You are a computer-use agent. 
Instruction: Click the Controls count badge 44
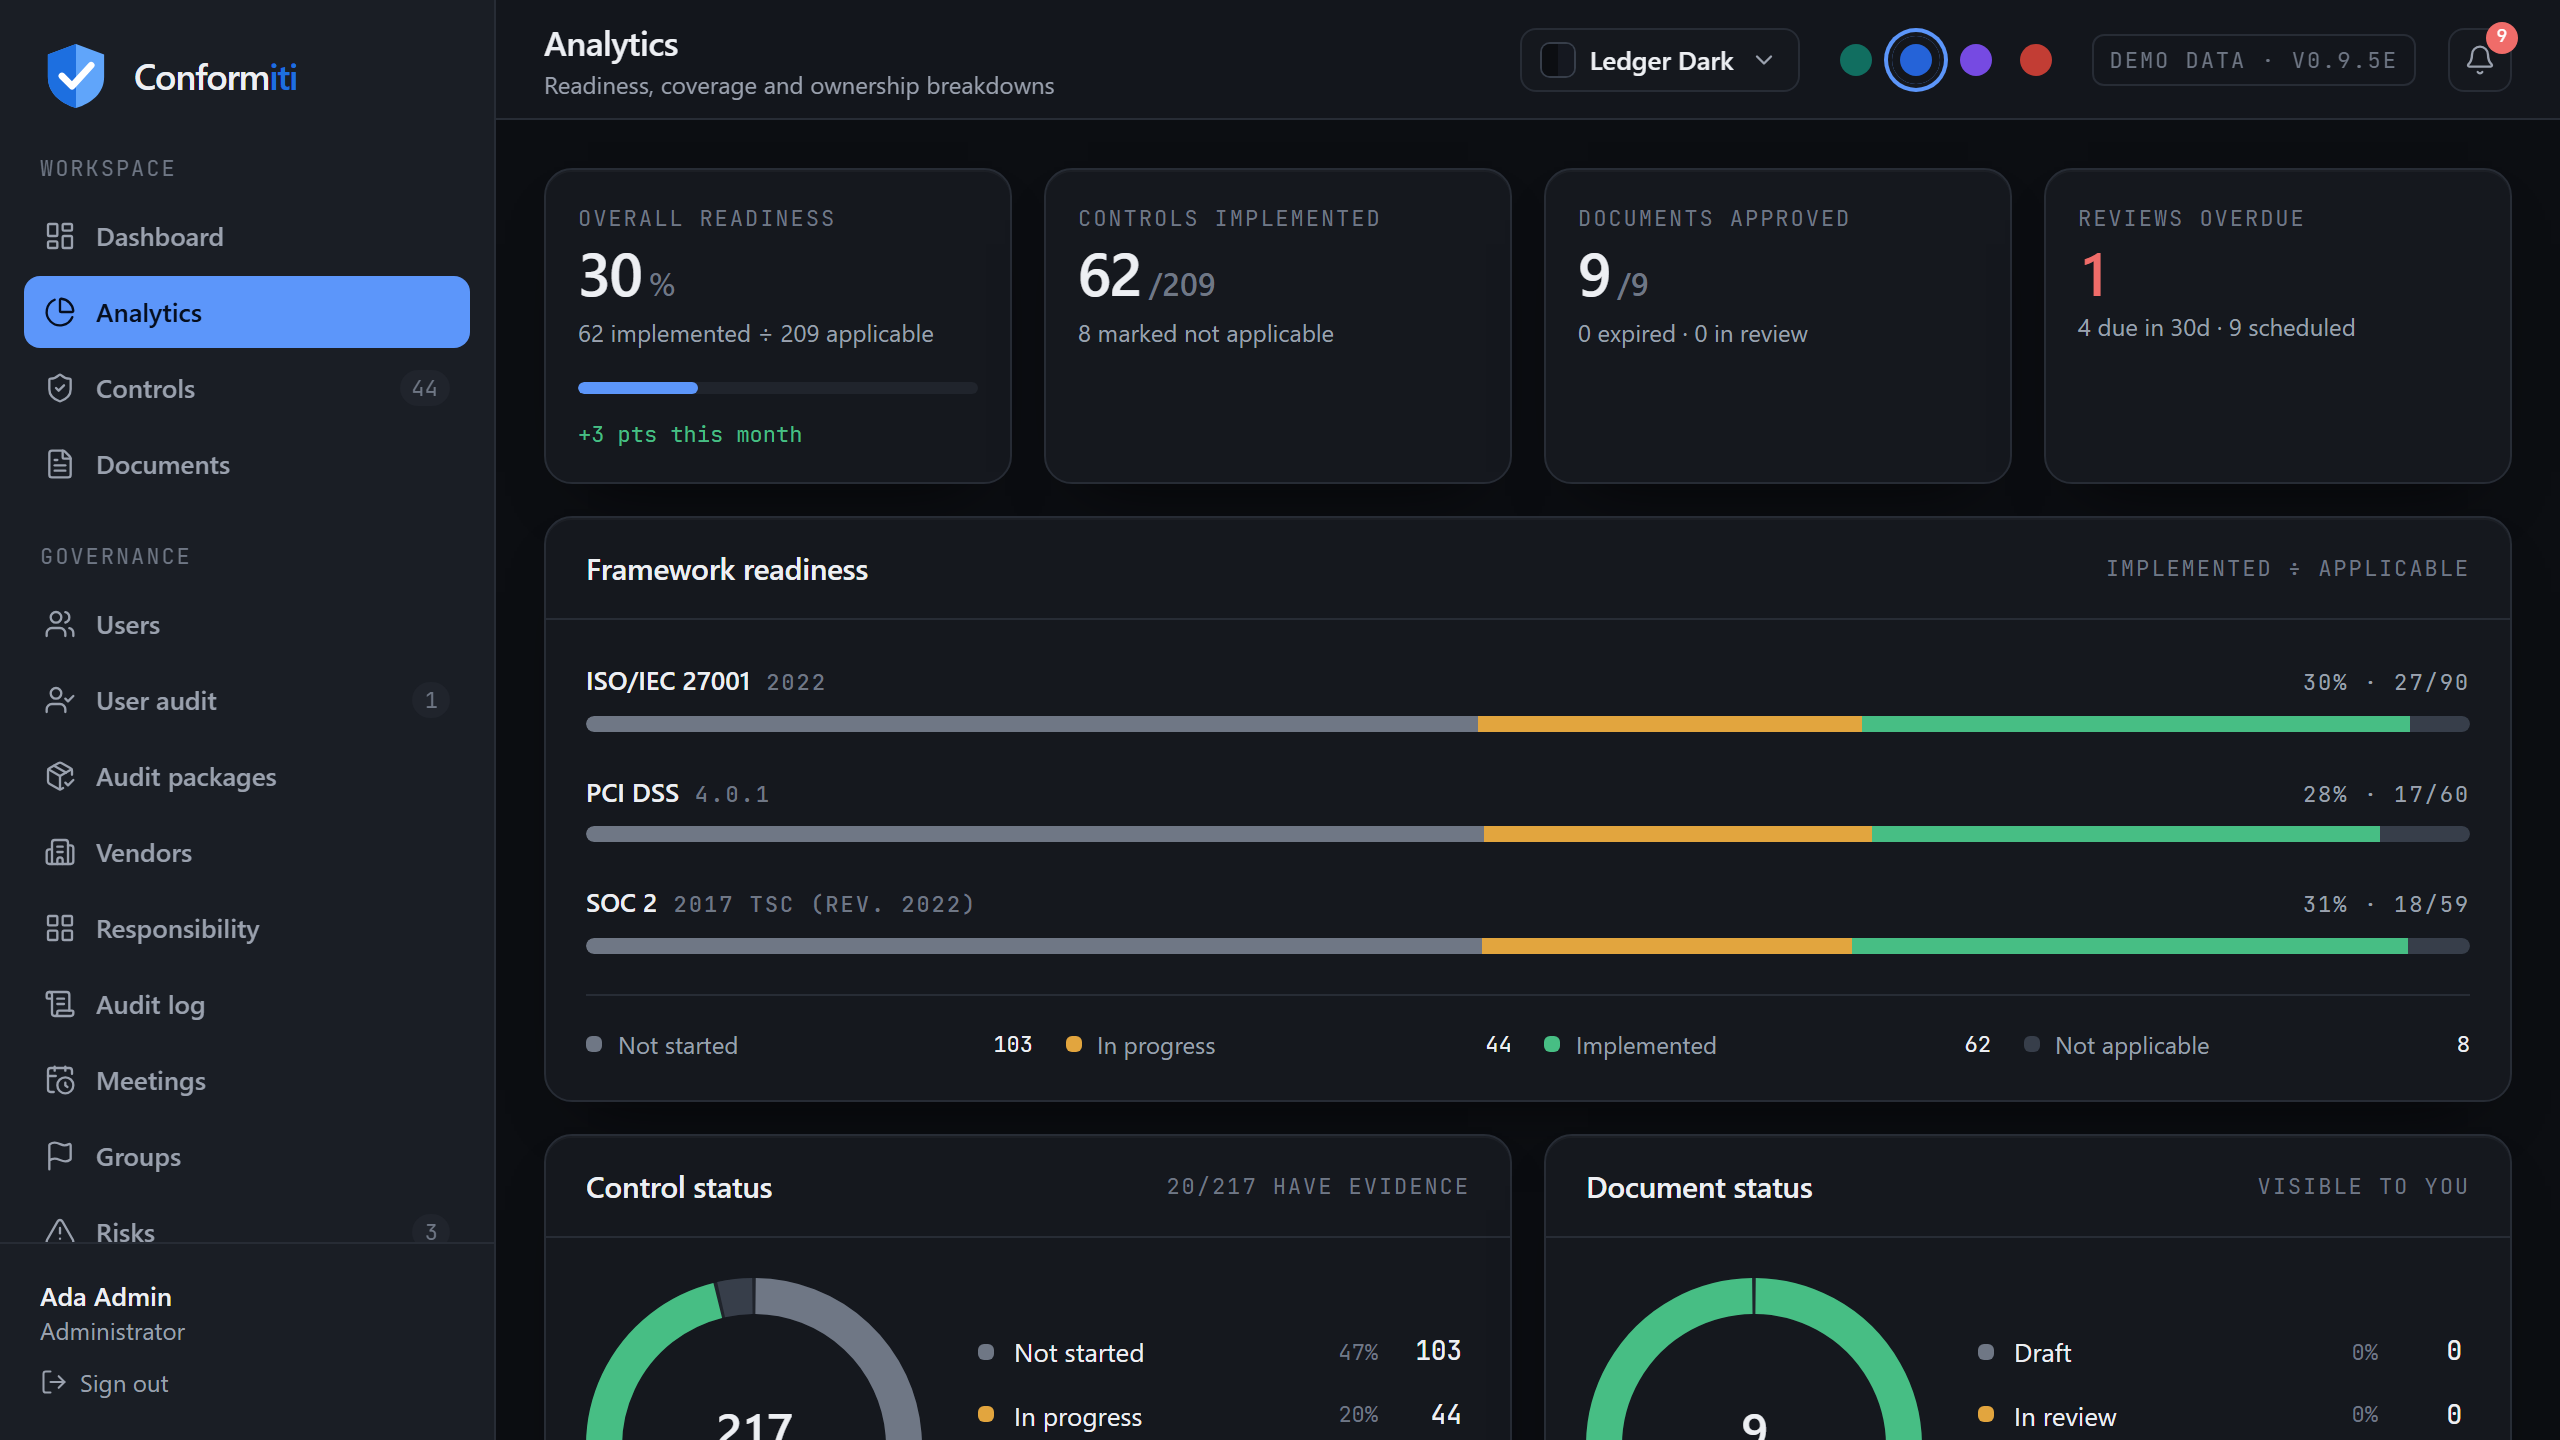pos(424,388)
